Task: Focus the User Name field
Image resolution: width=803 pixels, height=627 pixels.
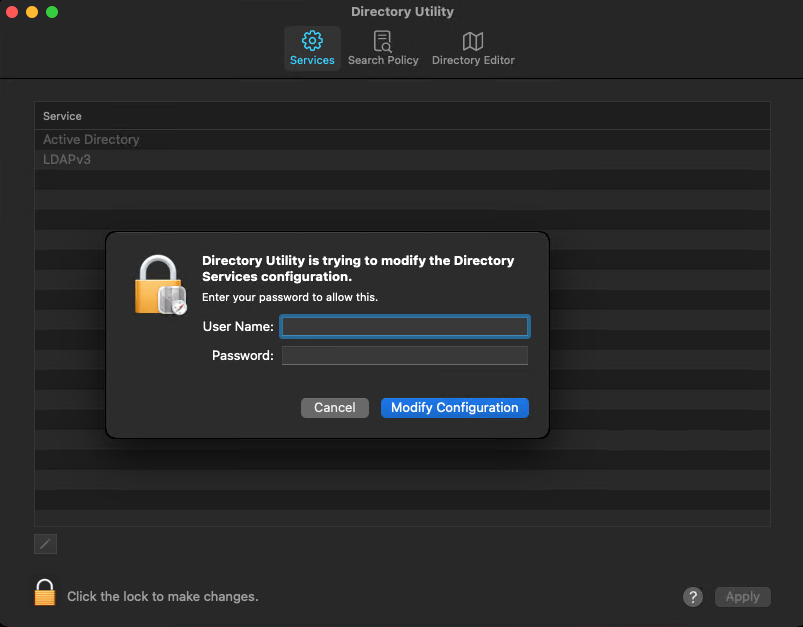Action: (405, 326)
